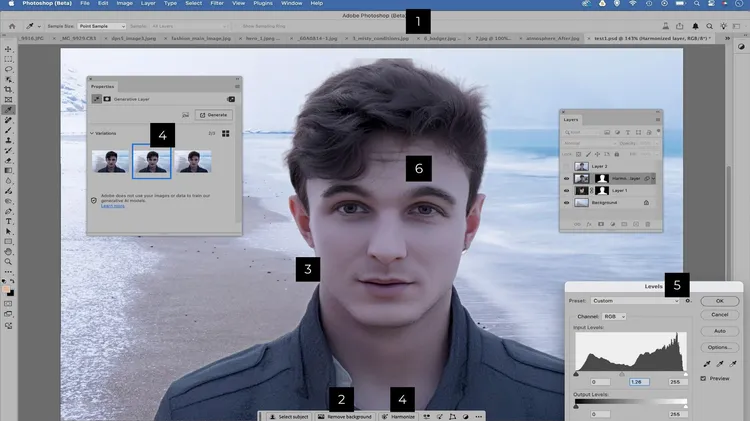The height and width of the screenshot is (421, 750).
Task: Click the variations grid view icon
Action: pos(225,133)
